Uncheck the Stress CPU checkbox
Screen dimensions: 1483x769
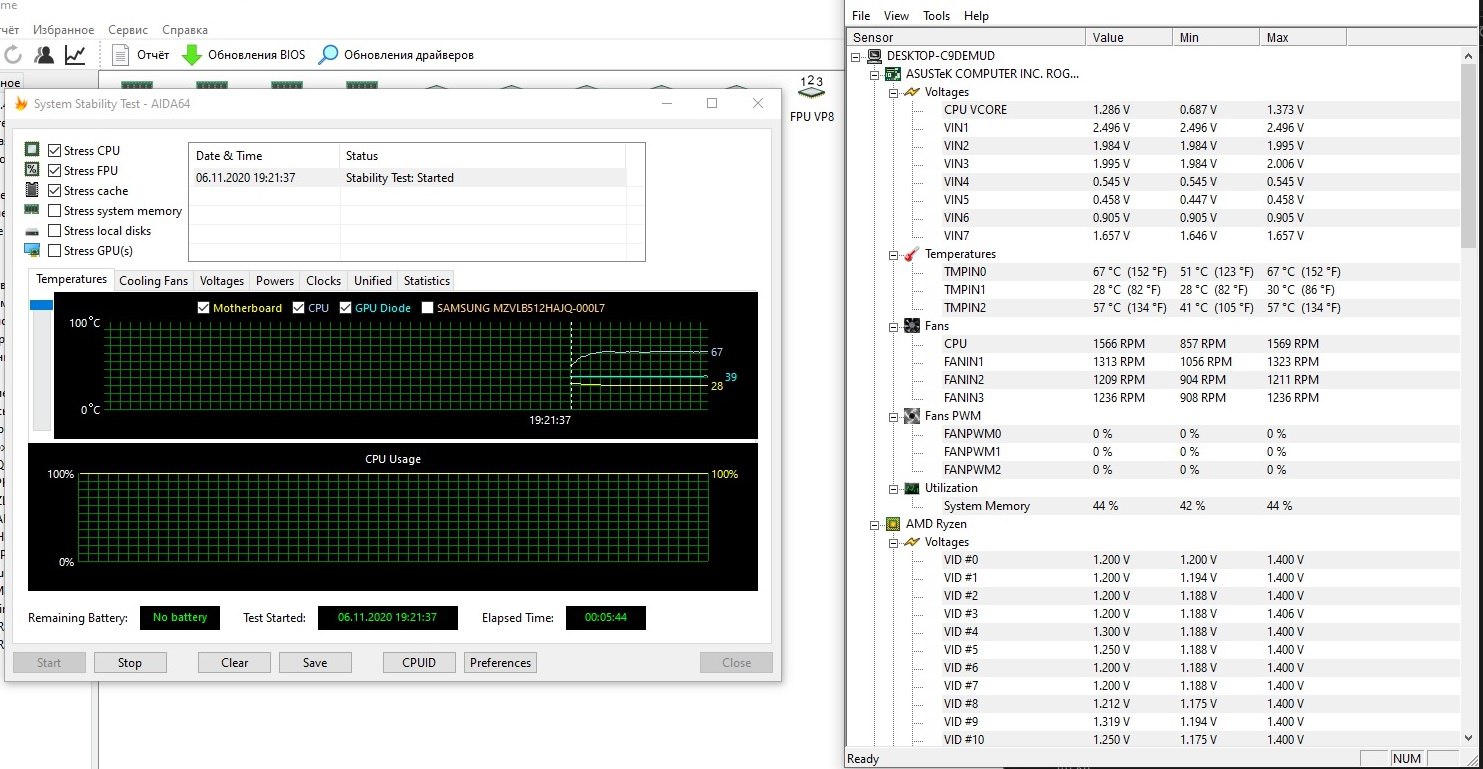coord(55,150)
